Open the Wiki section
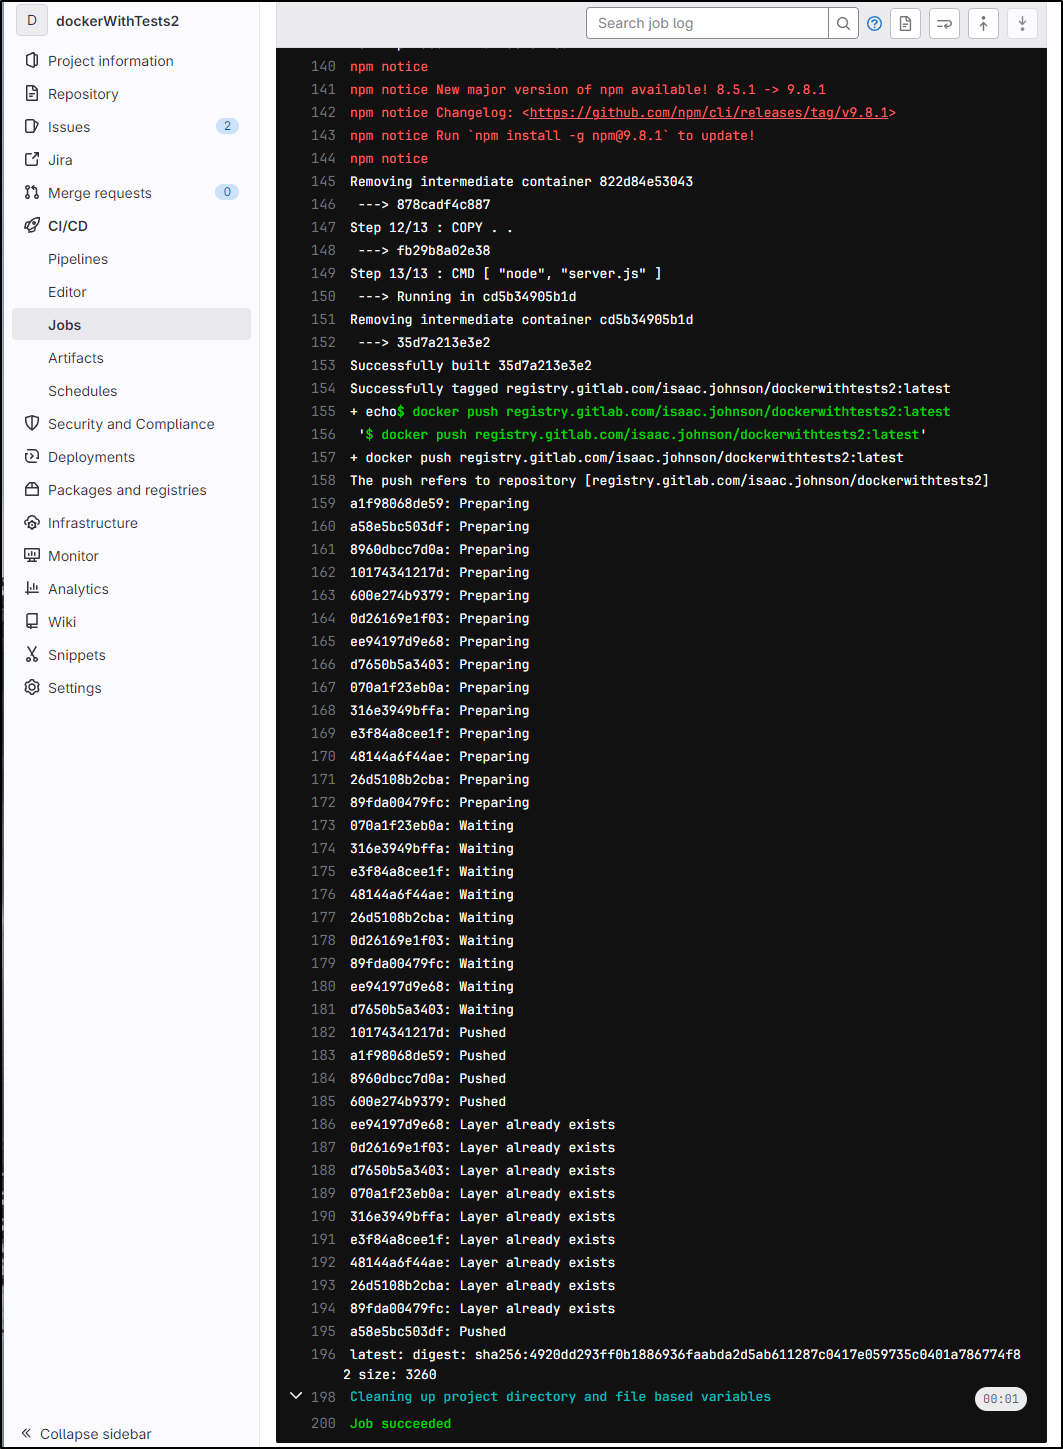This screenshot has width=1063, height=1449. pos(62,622)
